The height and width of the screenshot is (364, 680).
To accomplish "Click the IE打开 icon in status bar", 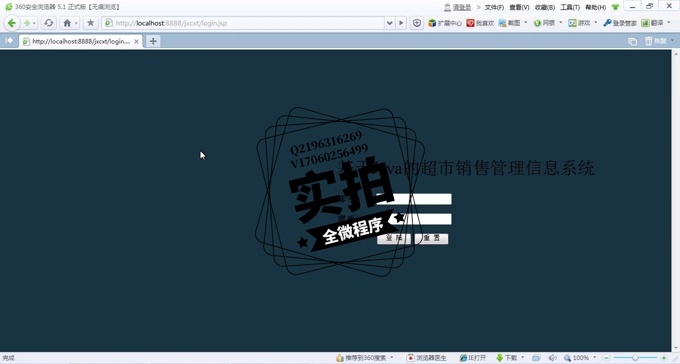I will 473,358.
